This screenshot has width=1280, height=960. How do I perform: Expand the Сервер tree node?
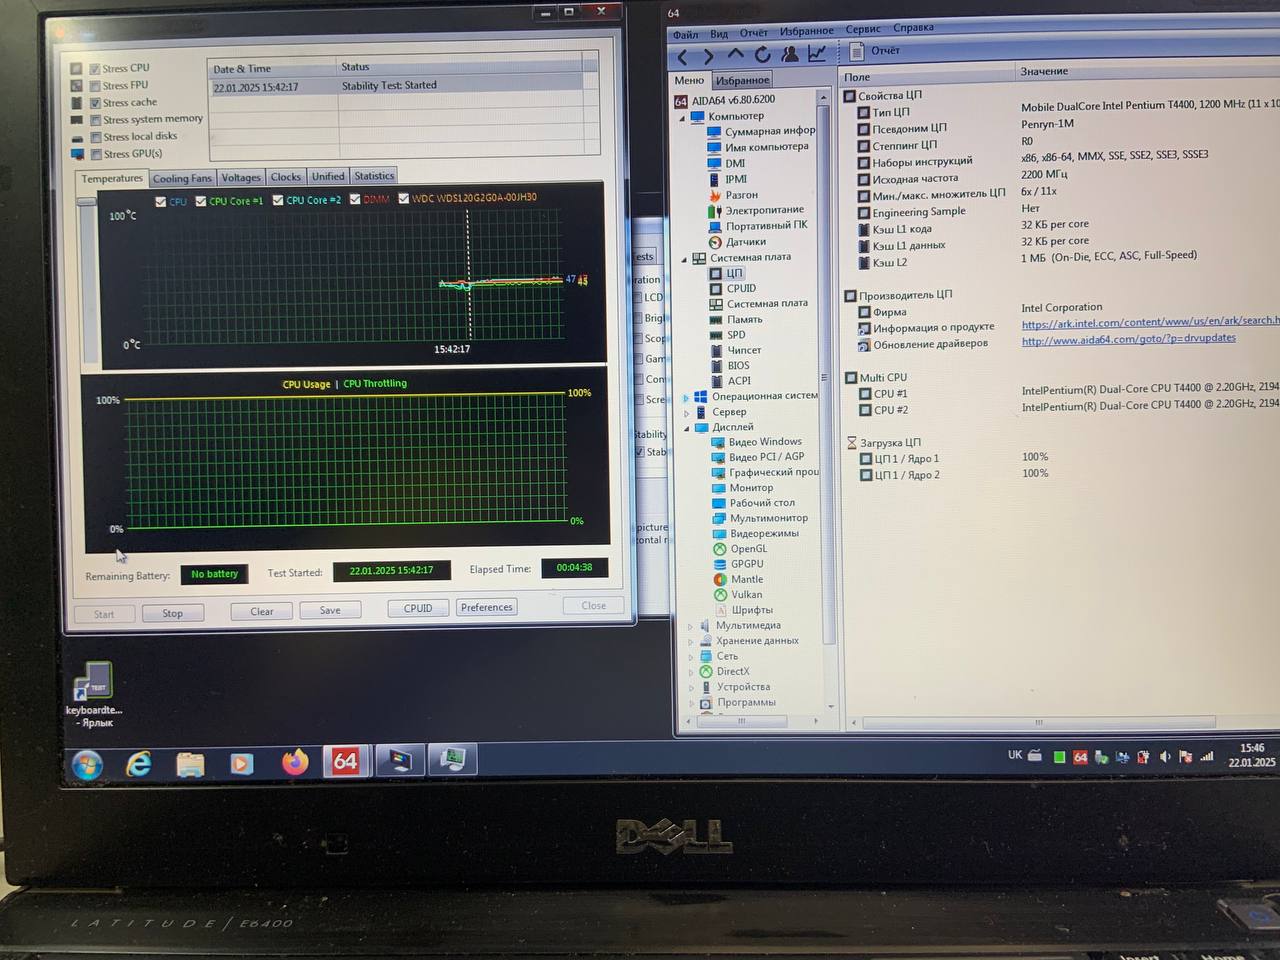pos(686,412)
